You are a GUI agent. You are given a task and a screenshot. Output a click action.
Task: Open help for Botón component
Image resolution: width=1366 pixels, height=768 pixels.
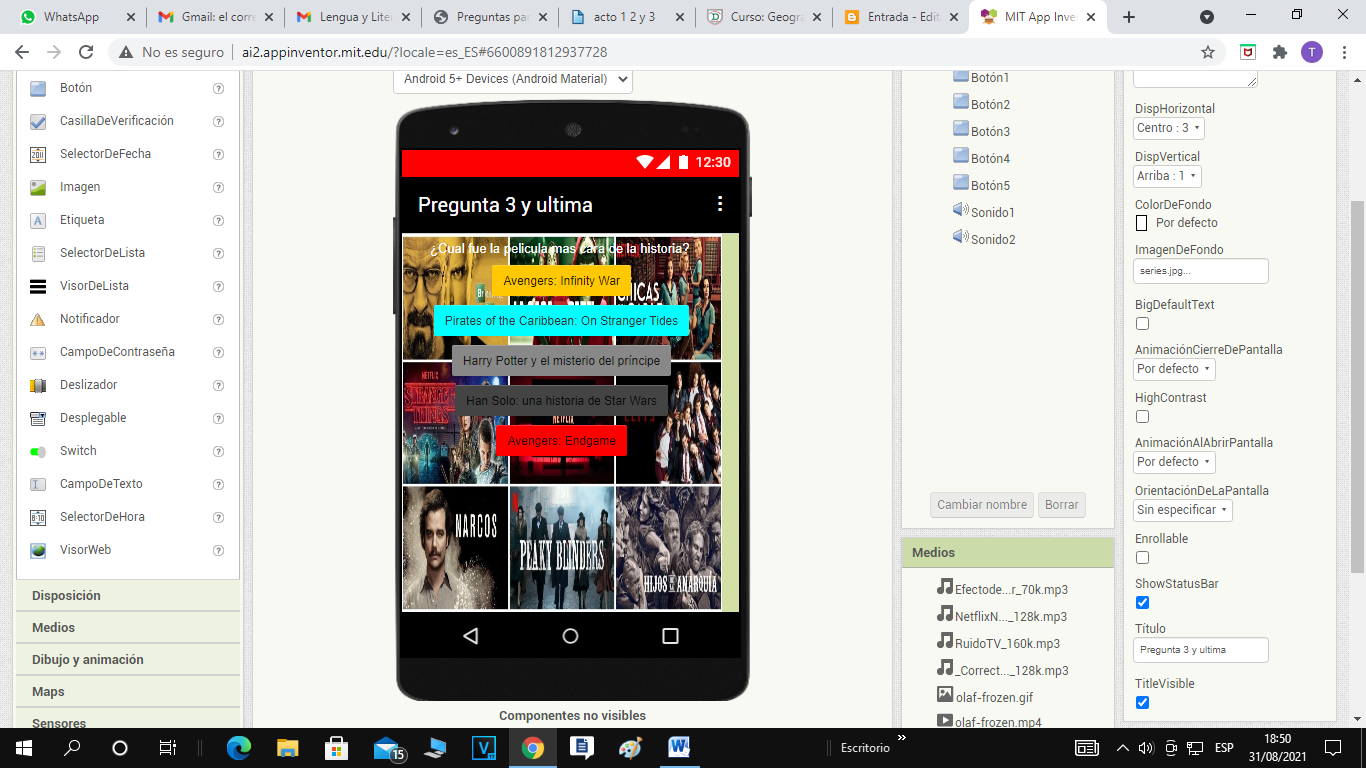[218, 88]
